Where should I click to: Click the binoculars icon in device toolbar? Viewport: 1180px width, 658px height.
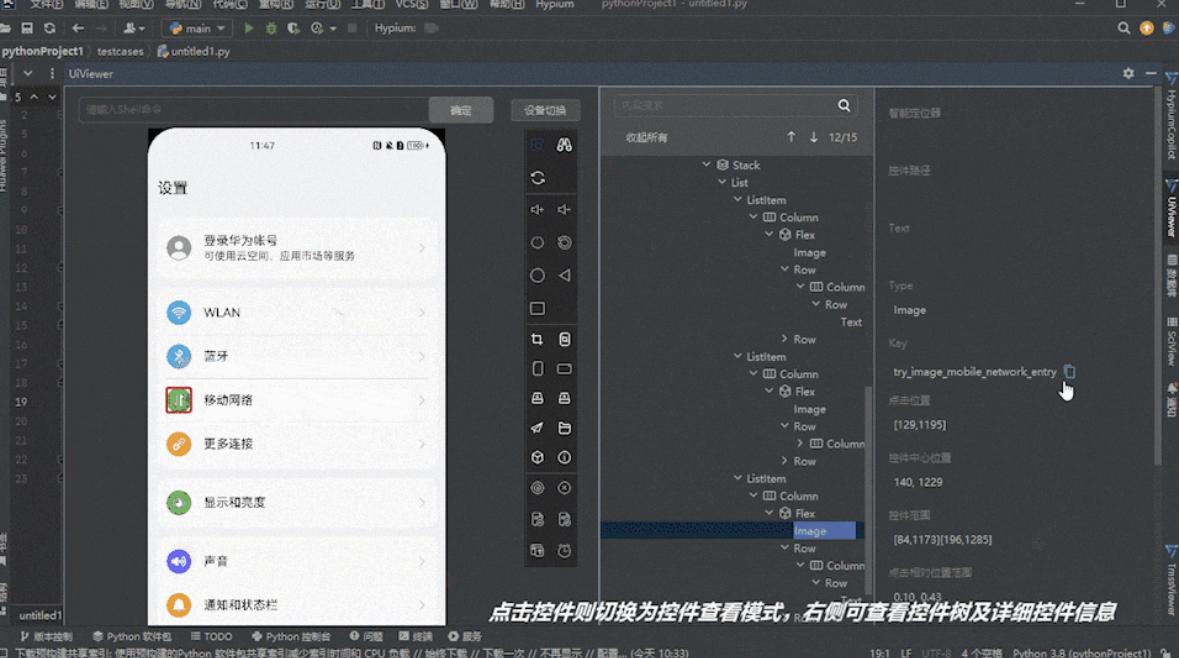[564, 145]
